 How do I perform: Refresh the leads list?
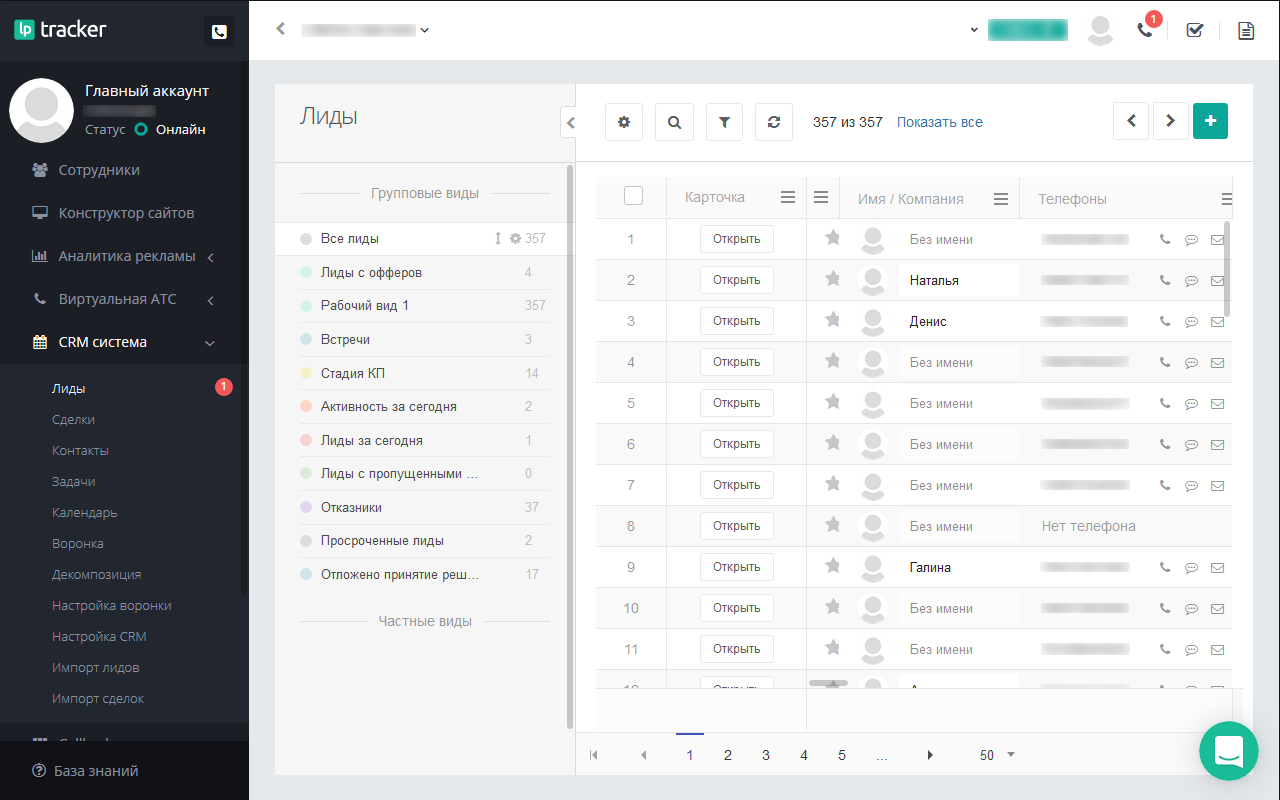point(774,122)
